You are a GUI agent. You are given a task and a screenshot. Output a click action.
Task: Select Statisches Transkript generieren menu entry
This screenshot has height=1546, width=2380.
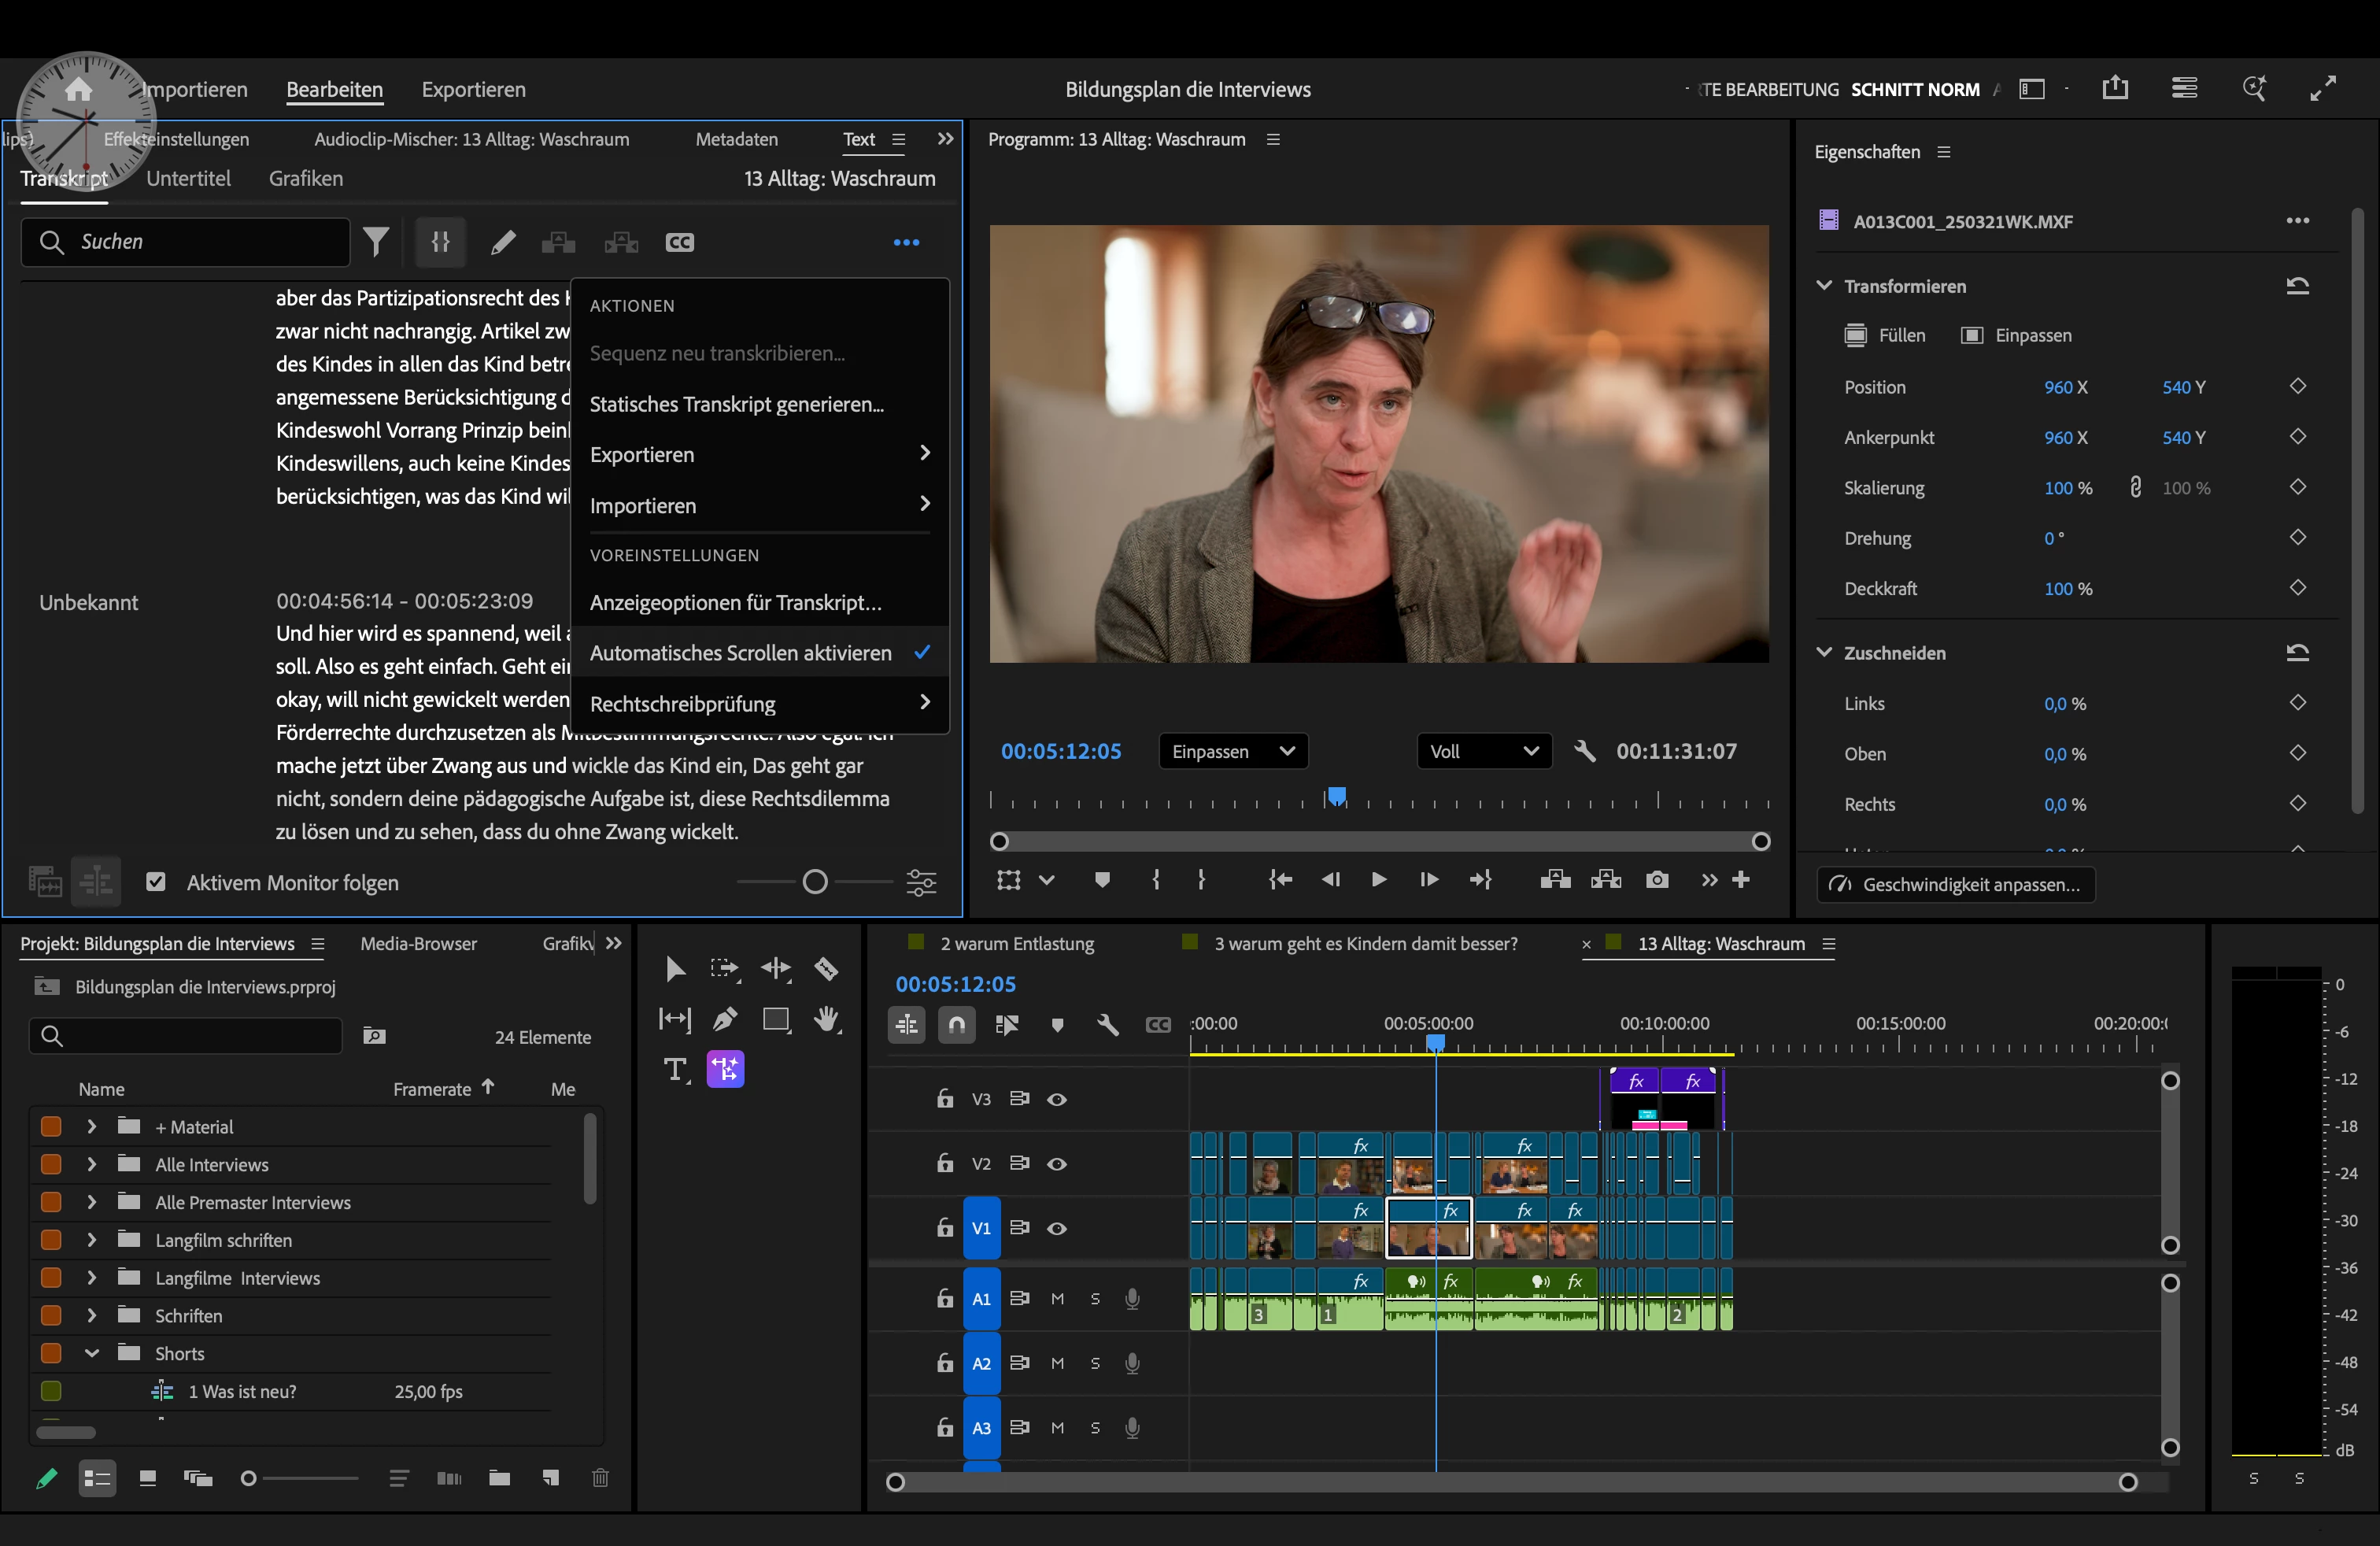pyautogui.click(x=737, y=404)
